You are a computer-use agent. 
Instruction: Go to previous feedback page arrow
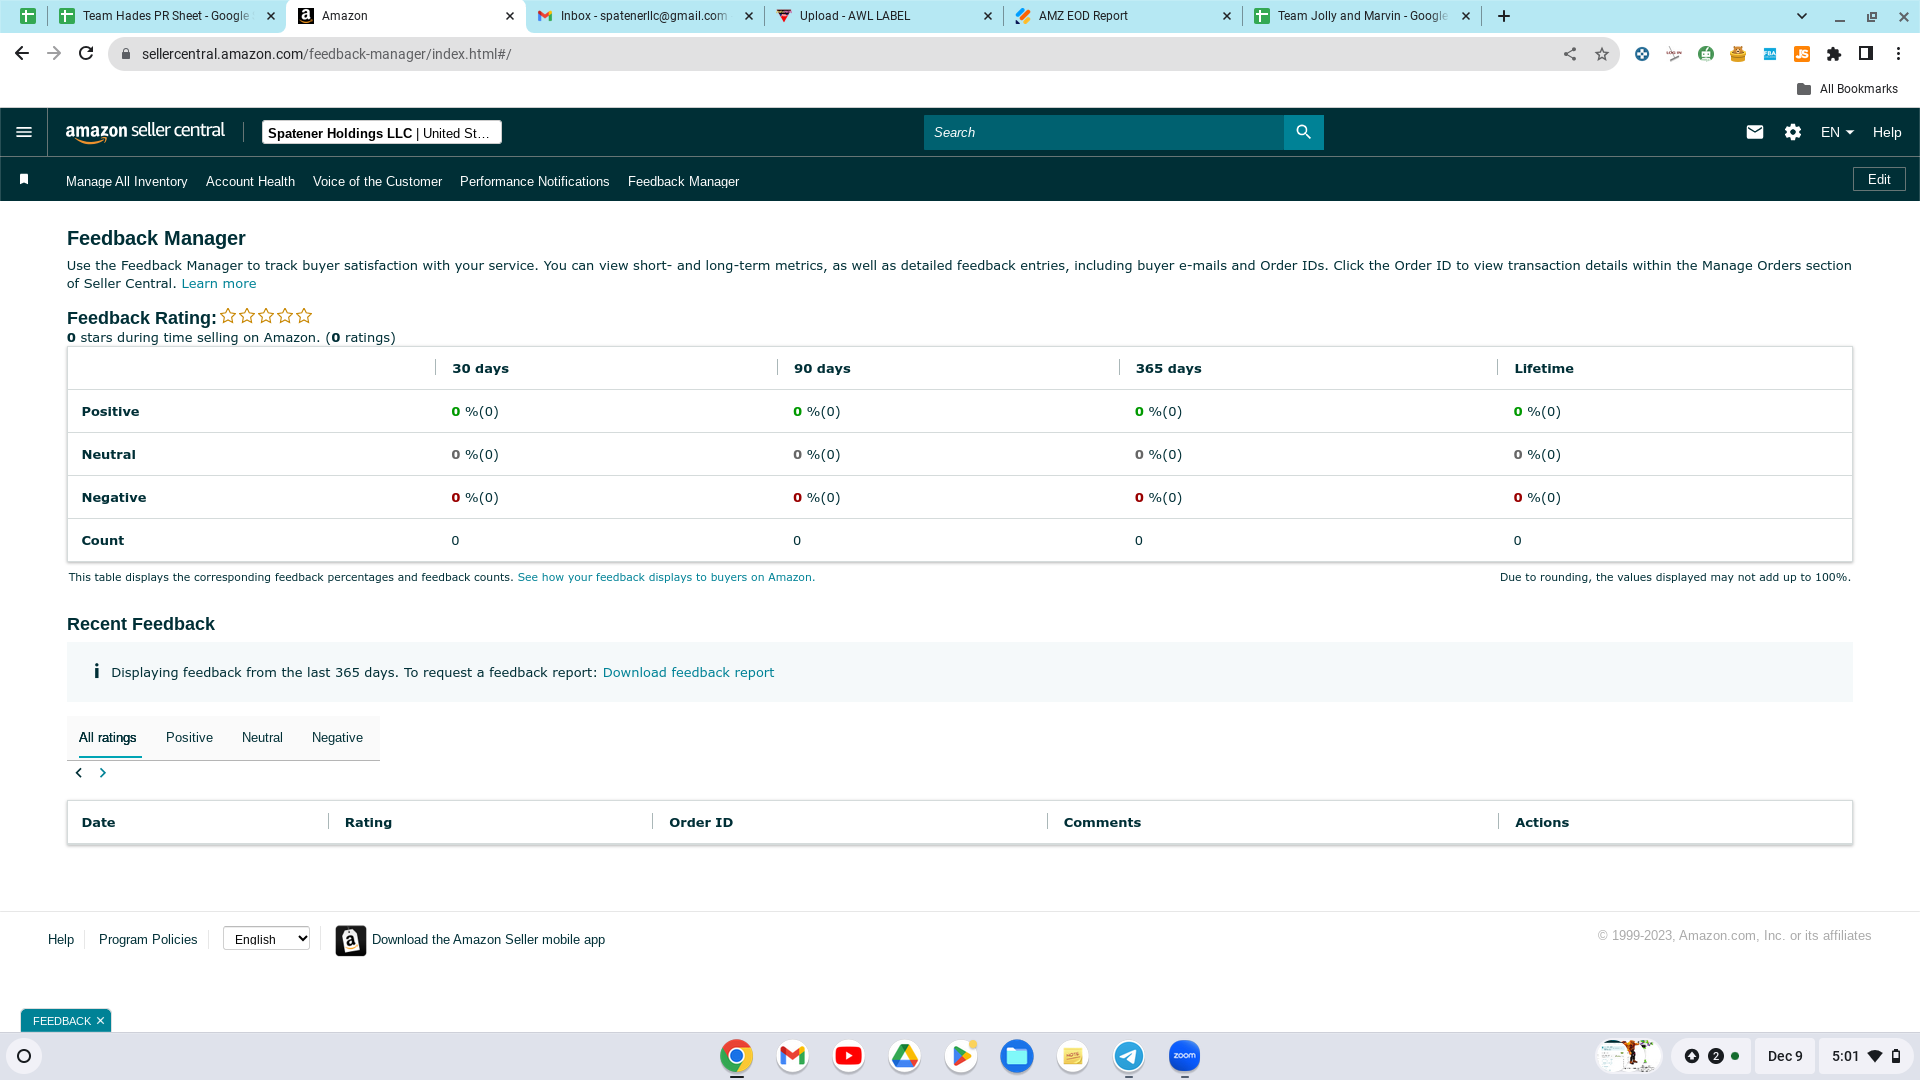pos(79,773)
